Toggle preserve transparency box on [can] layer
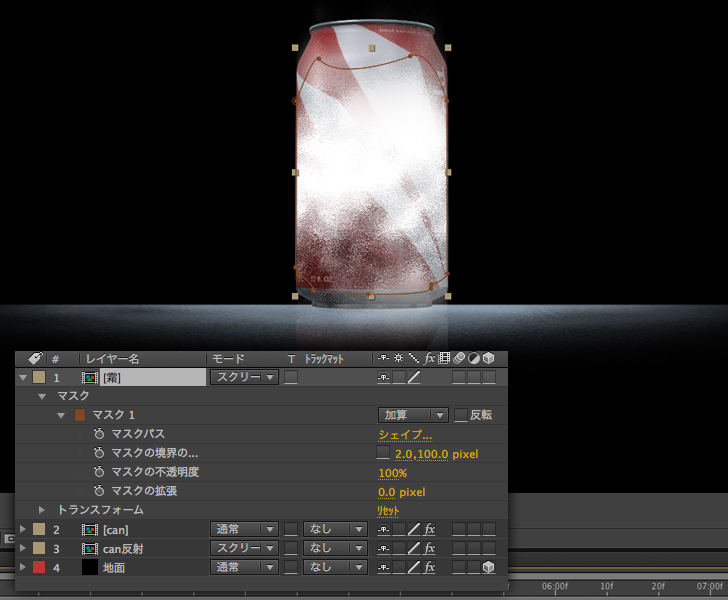Screen dimensions: 728x600 (291, 529)
